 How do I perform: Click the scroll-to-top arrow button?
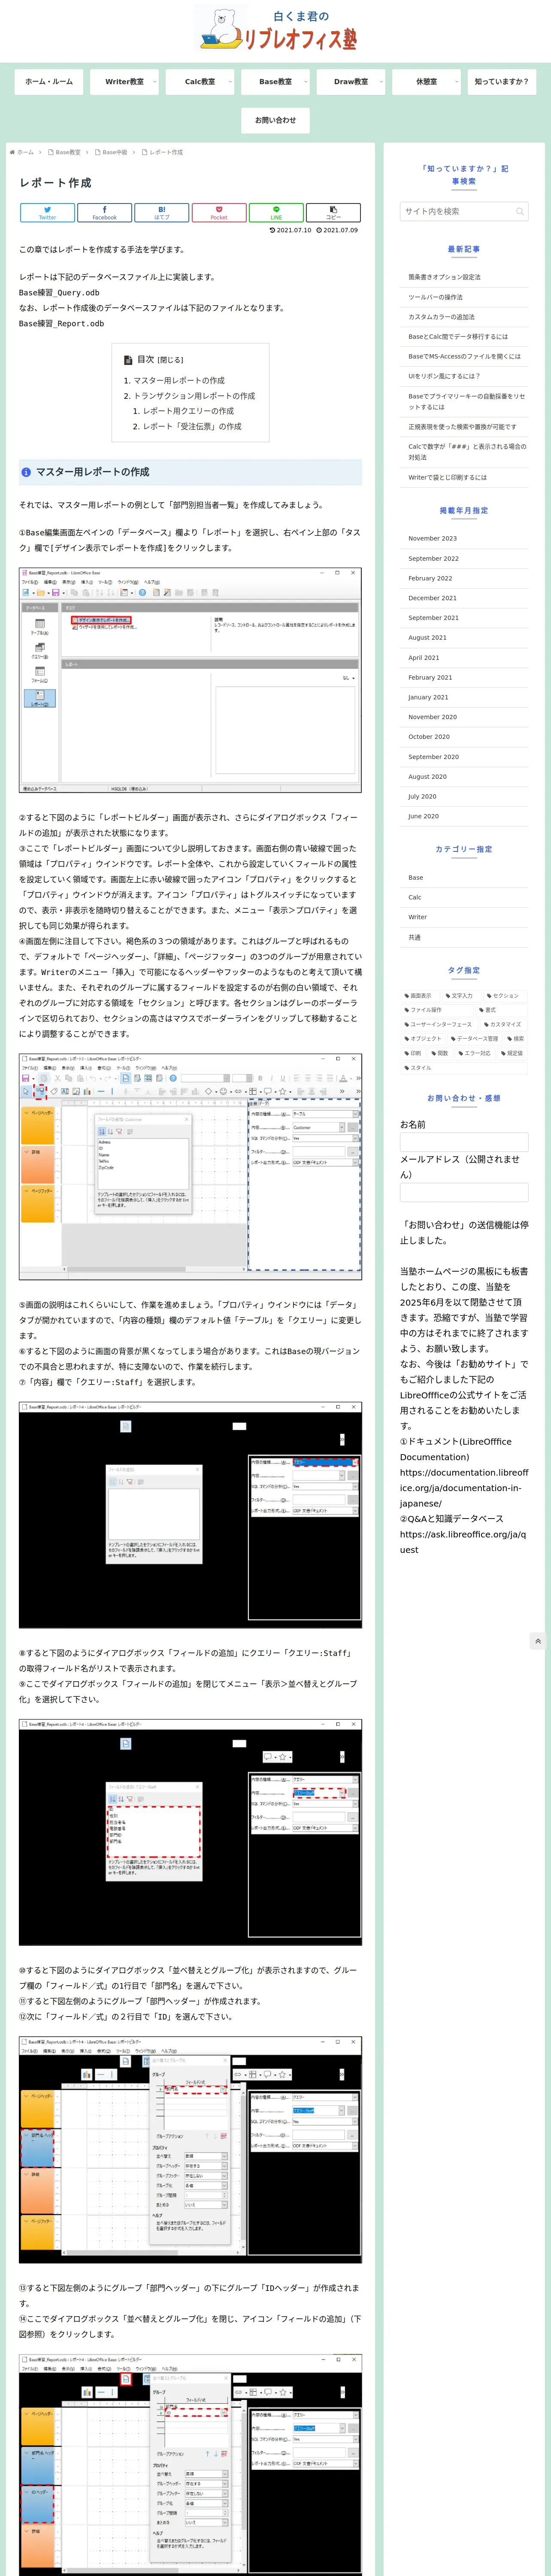pos(538,1641)
